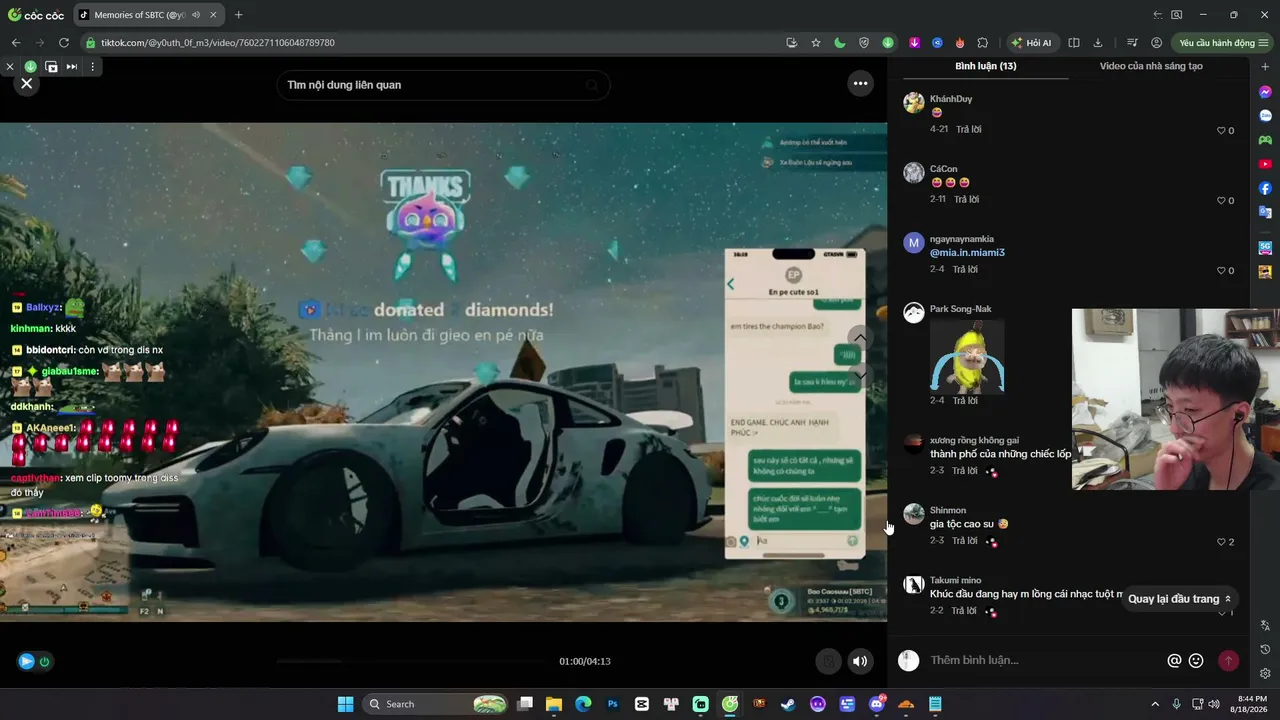Click Quay lại đầu trang button

tap(1180, 599)
